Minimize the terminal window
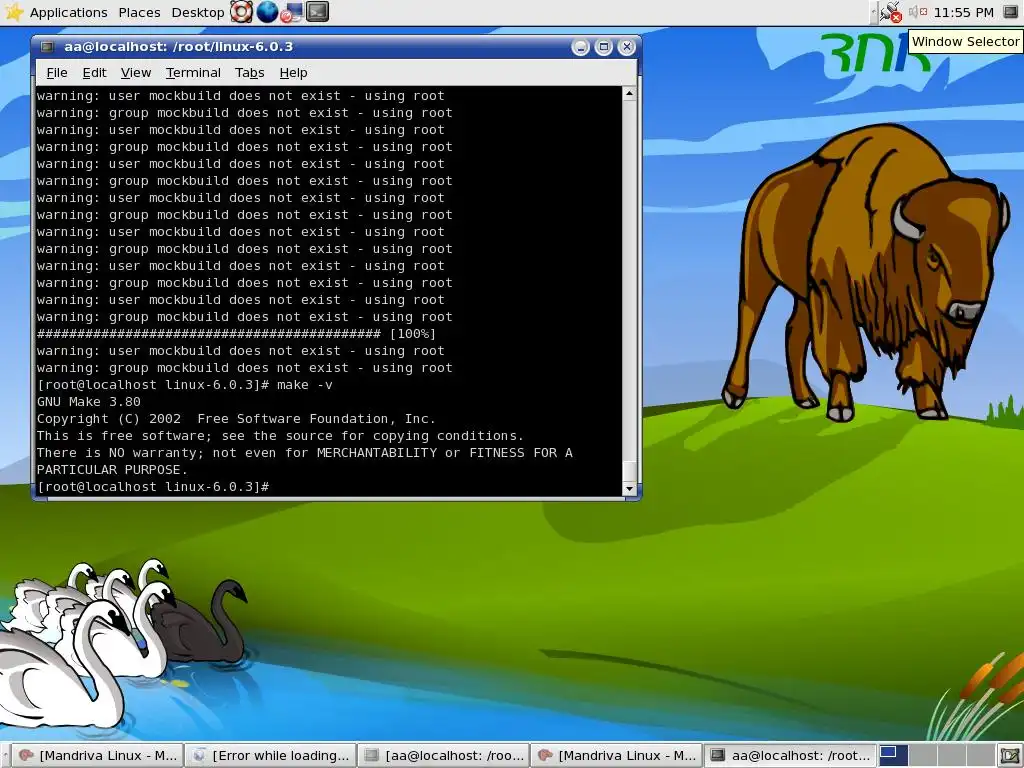This screenshot has height=768, width=1024. tap(581, 47)
